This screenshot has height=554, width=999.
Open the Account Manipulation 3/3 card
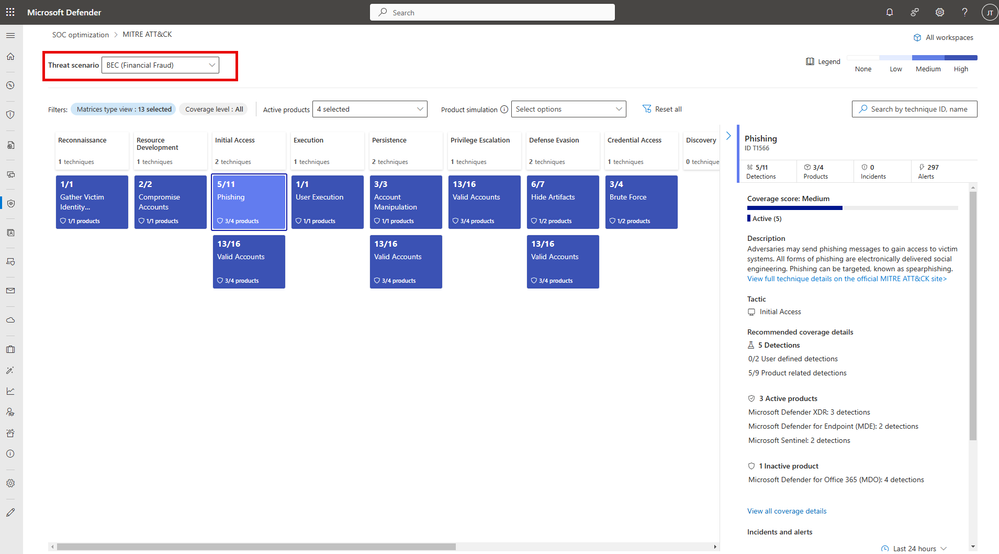[x=406, y=202]
